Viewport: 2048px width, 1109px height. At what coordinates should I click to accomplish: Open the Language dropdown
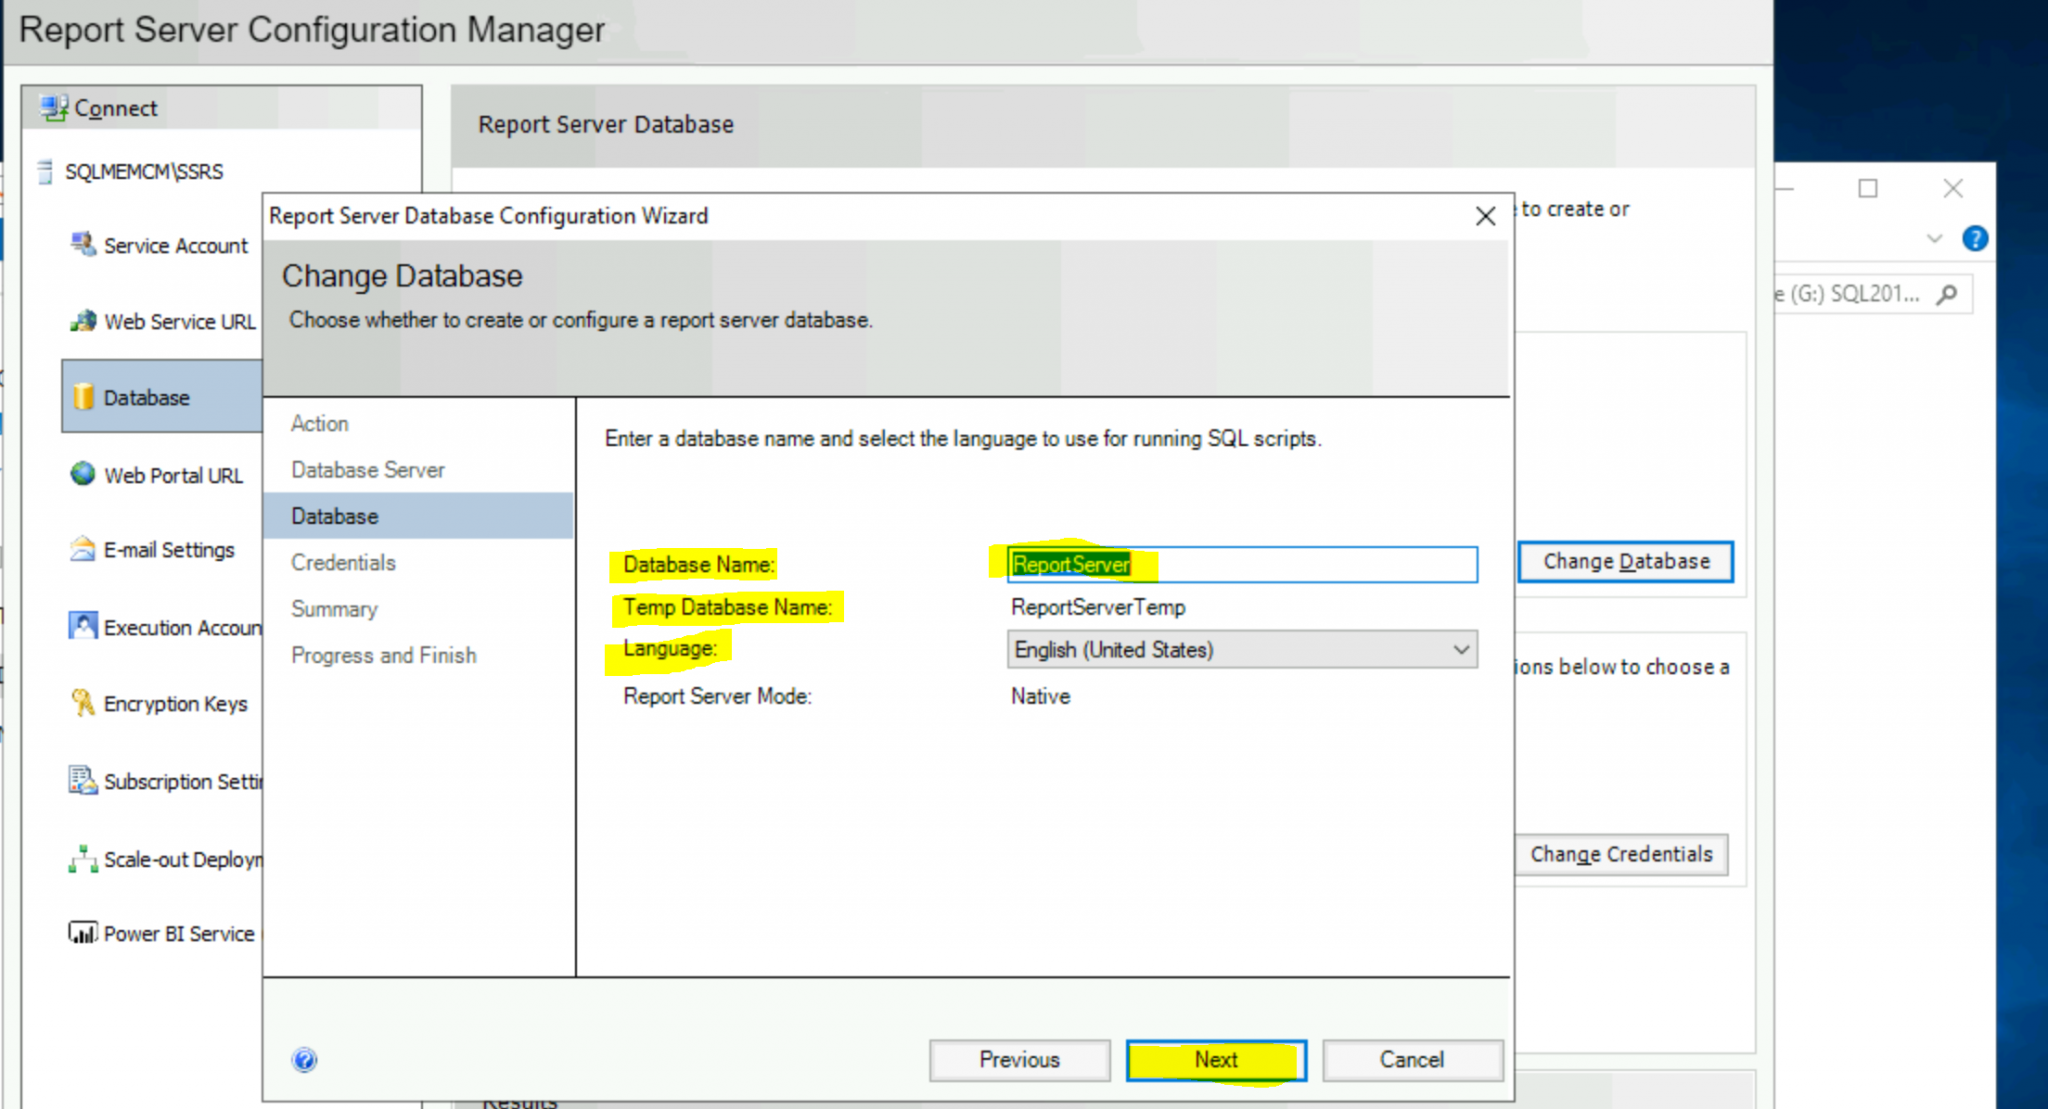point(1460,649)
